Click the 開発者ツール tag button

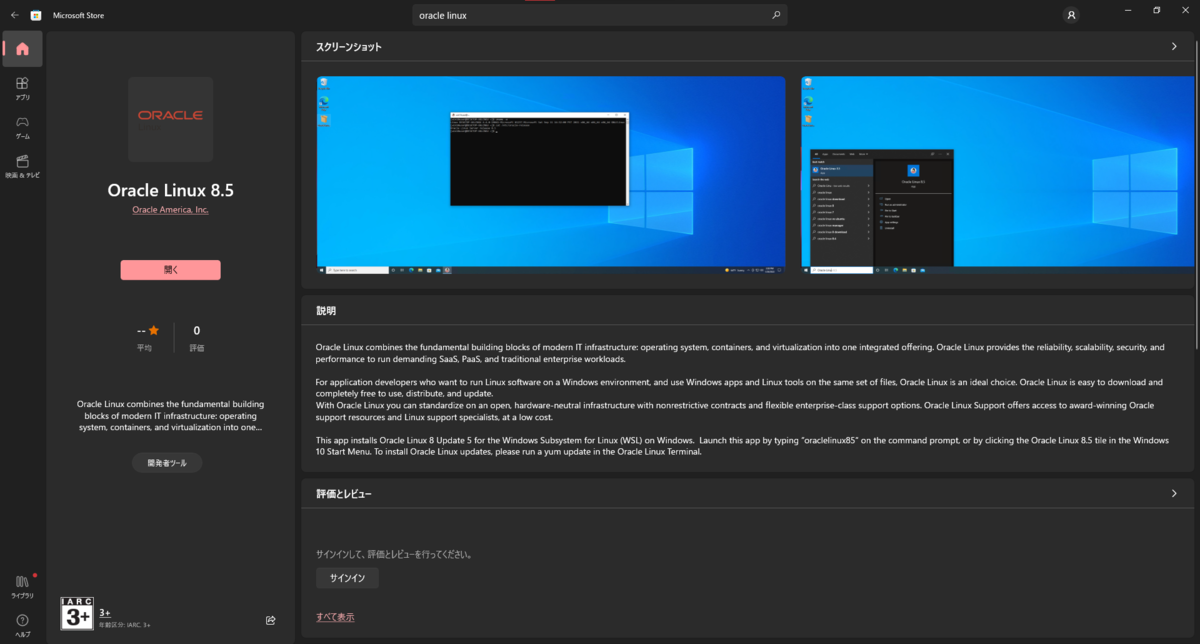click(167, 463)
